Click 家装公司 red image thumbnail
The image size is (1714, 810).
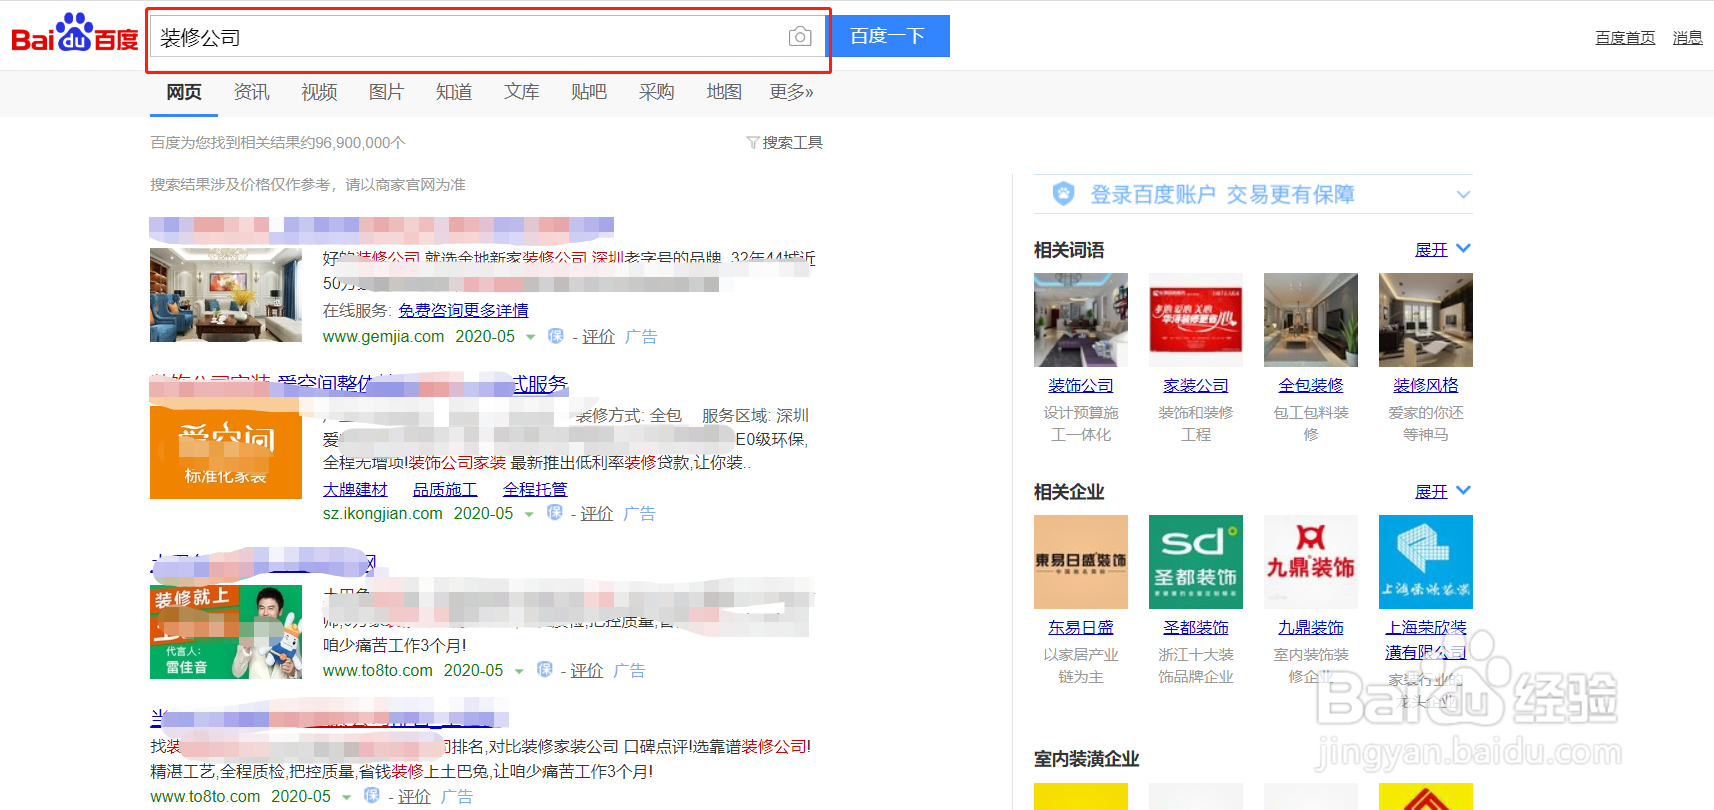1196,320
